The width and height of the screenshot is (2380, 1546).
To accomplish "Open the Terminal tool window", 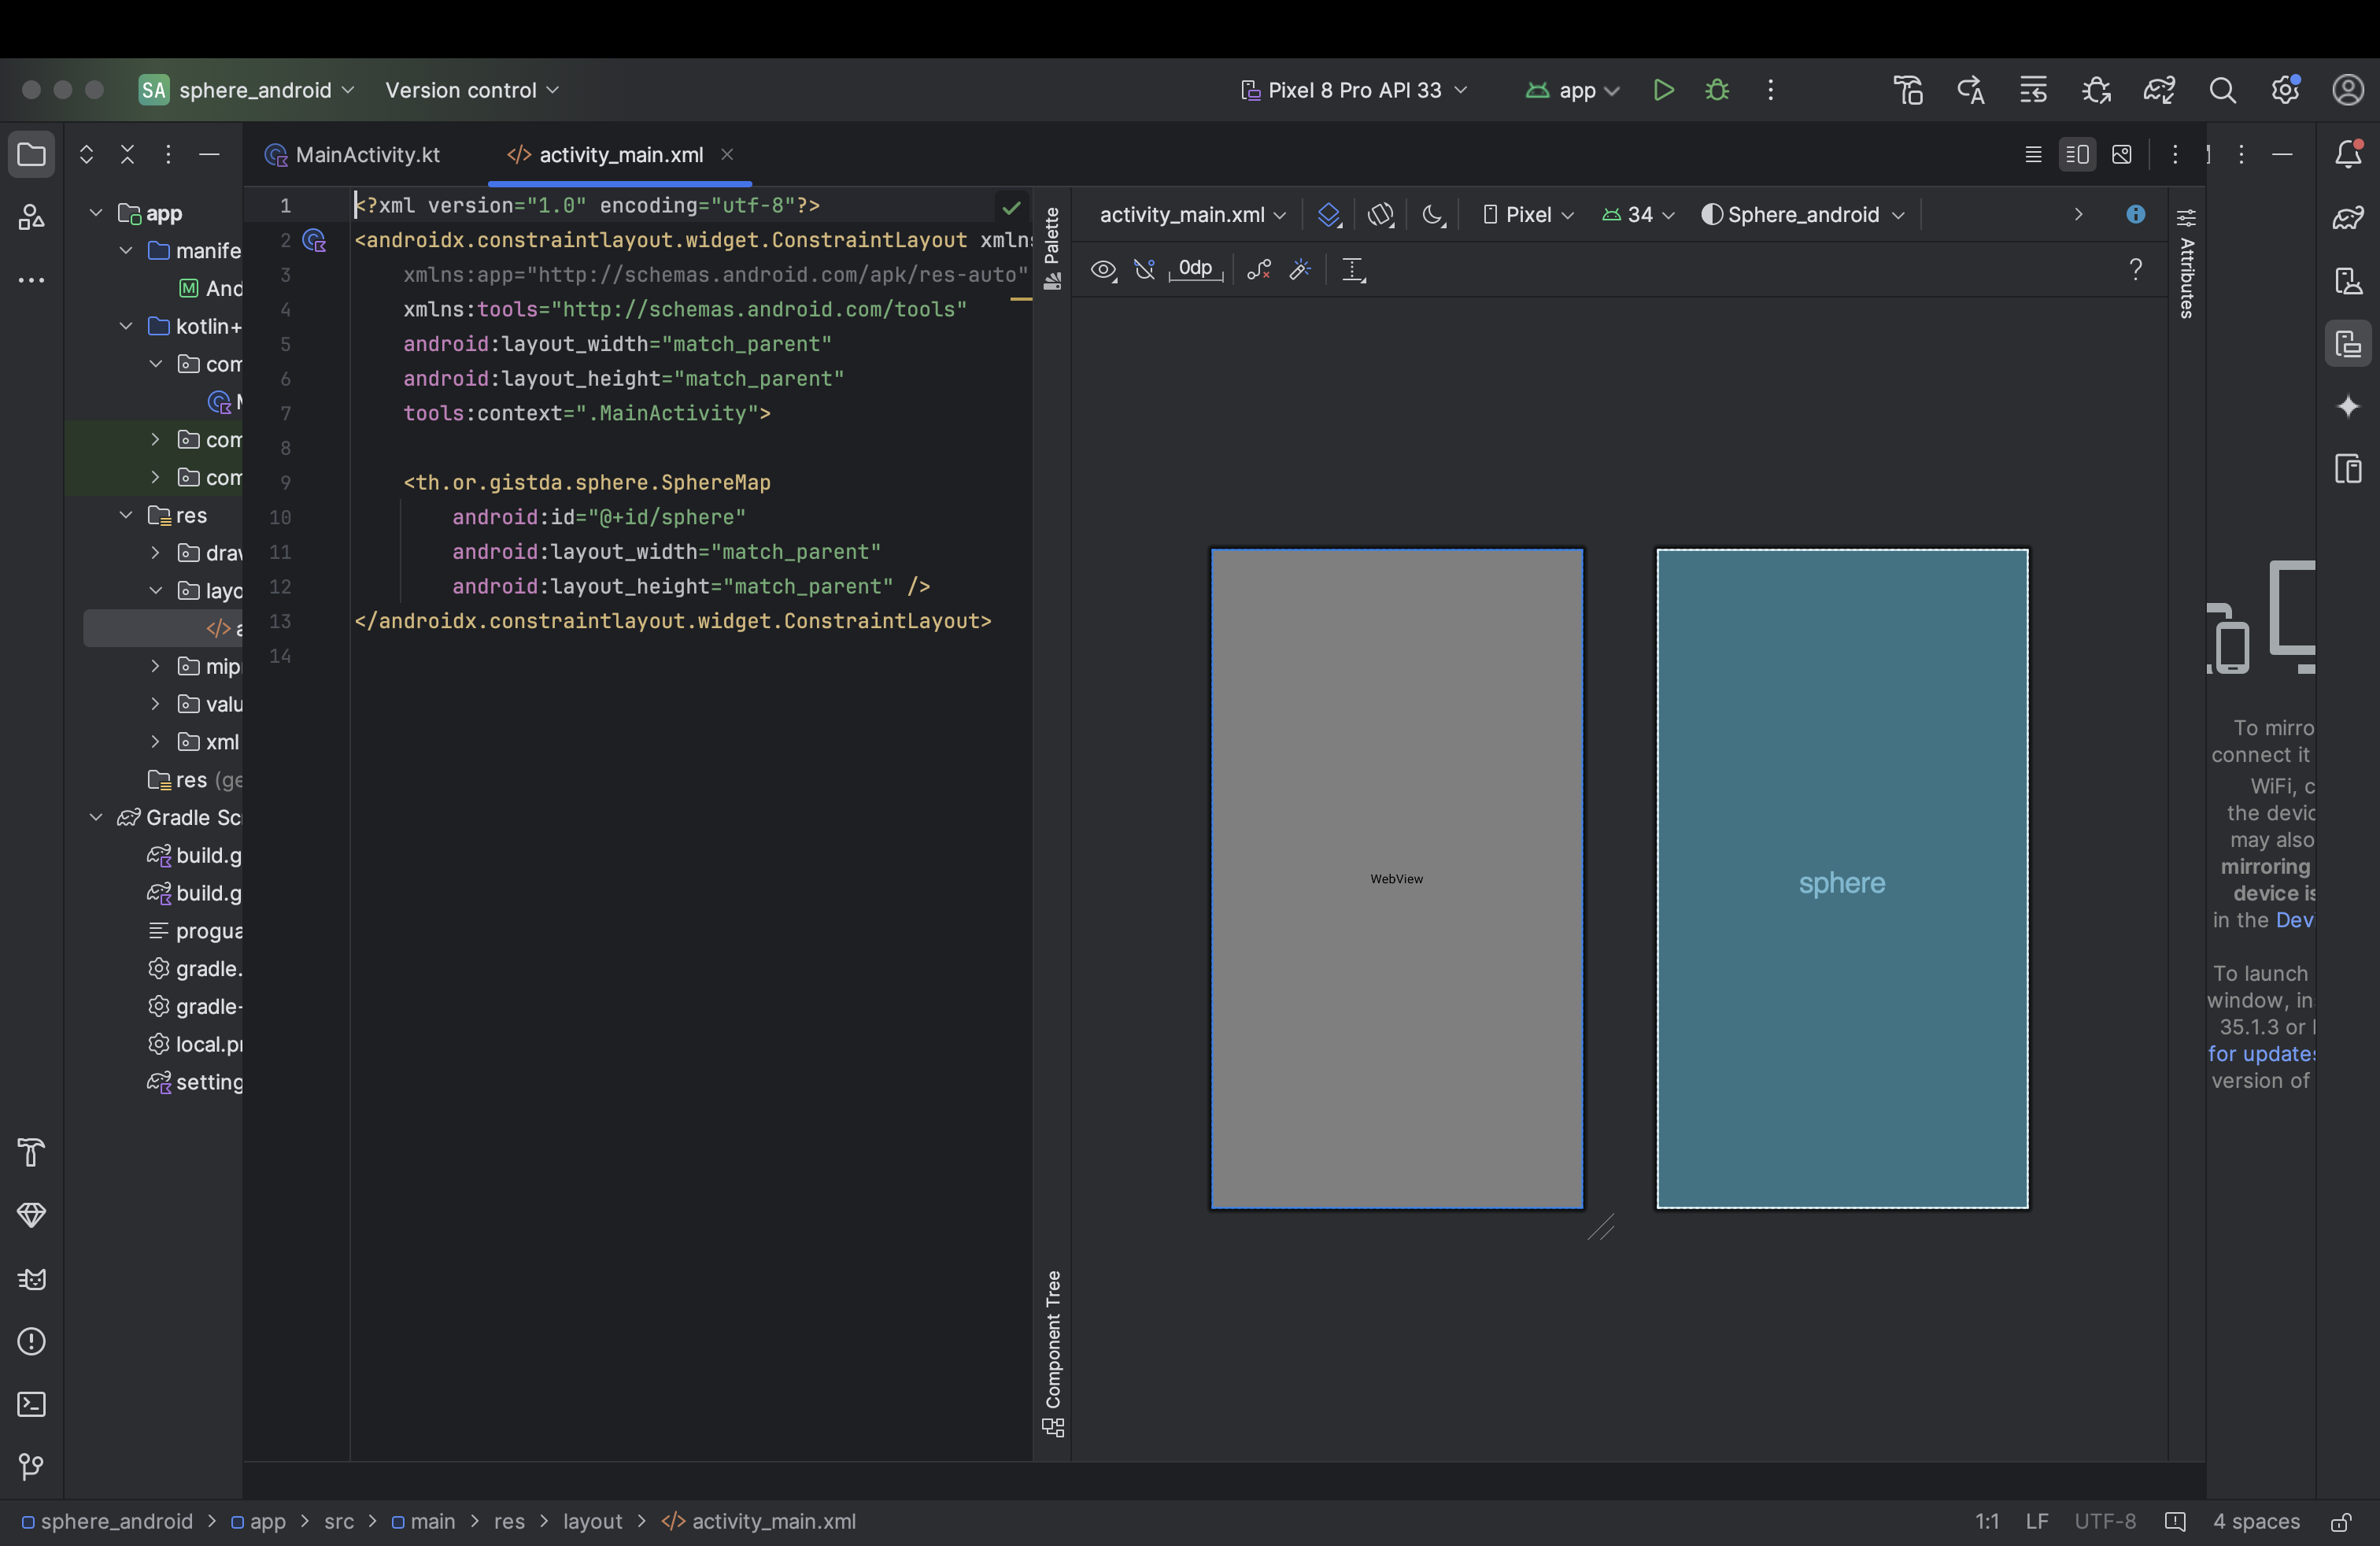I will tap(31, 1404).
